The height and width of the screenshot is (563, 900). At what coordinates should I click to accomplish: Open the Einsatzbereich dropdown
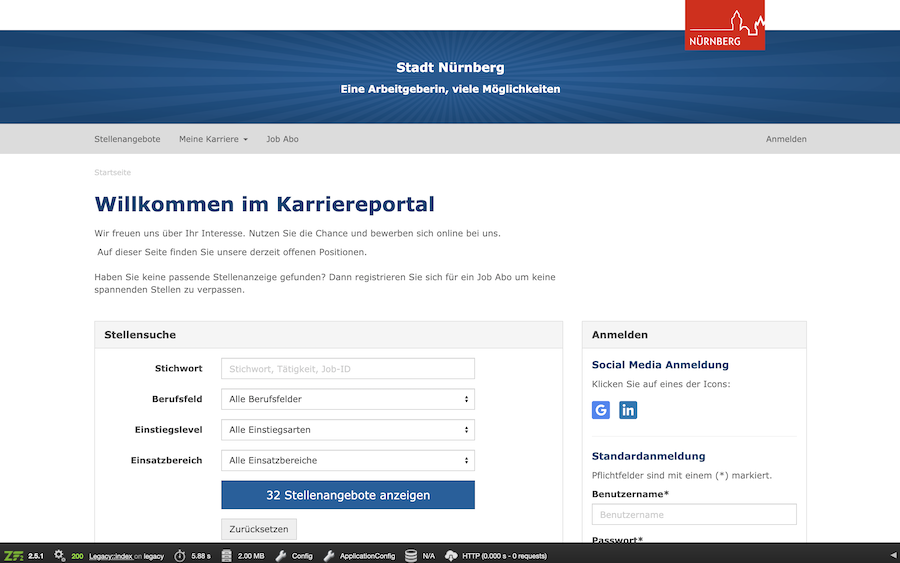(x=347, y=461)
